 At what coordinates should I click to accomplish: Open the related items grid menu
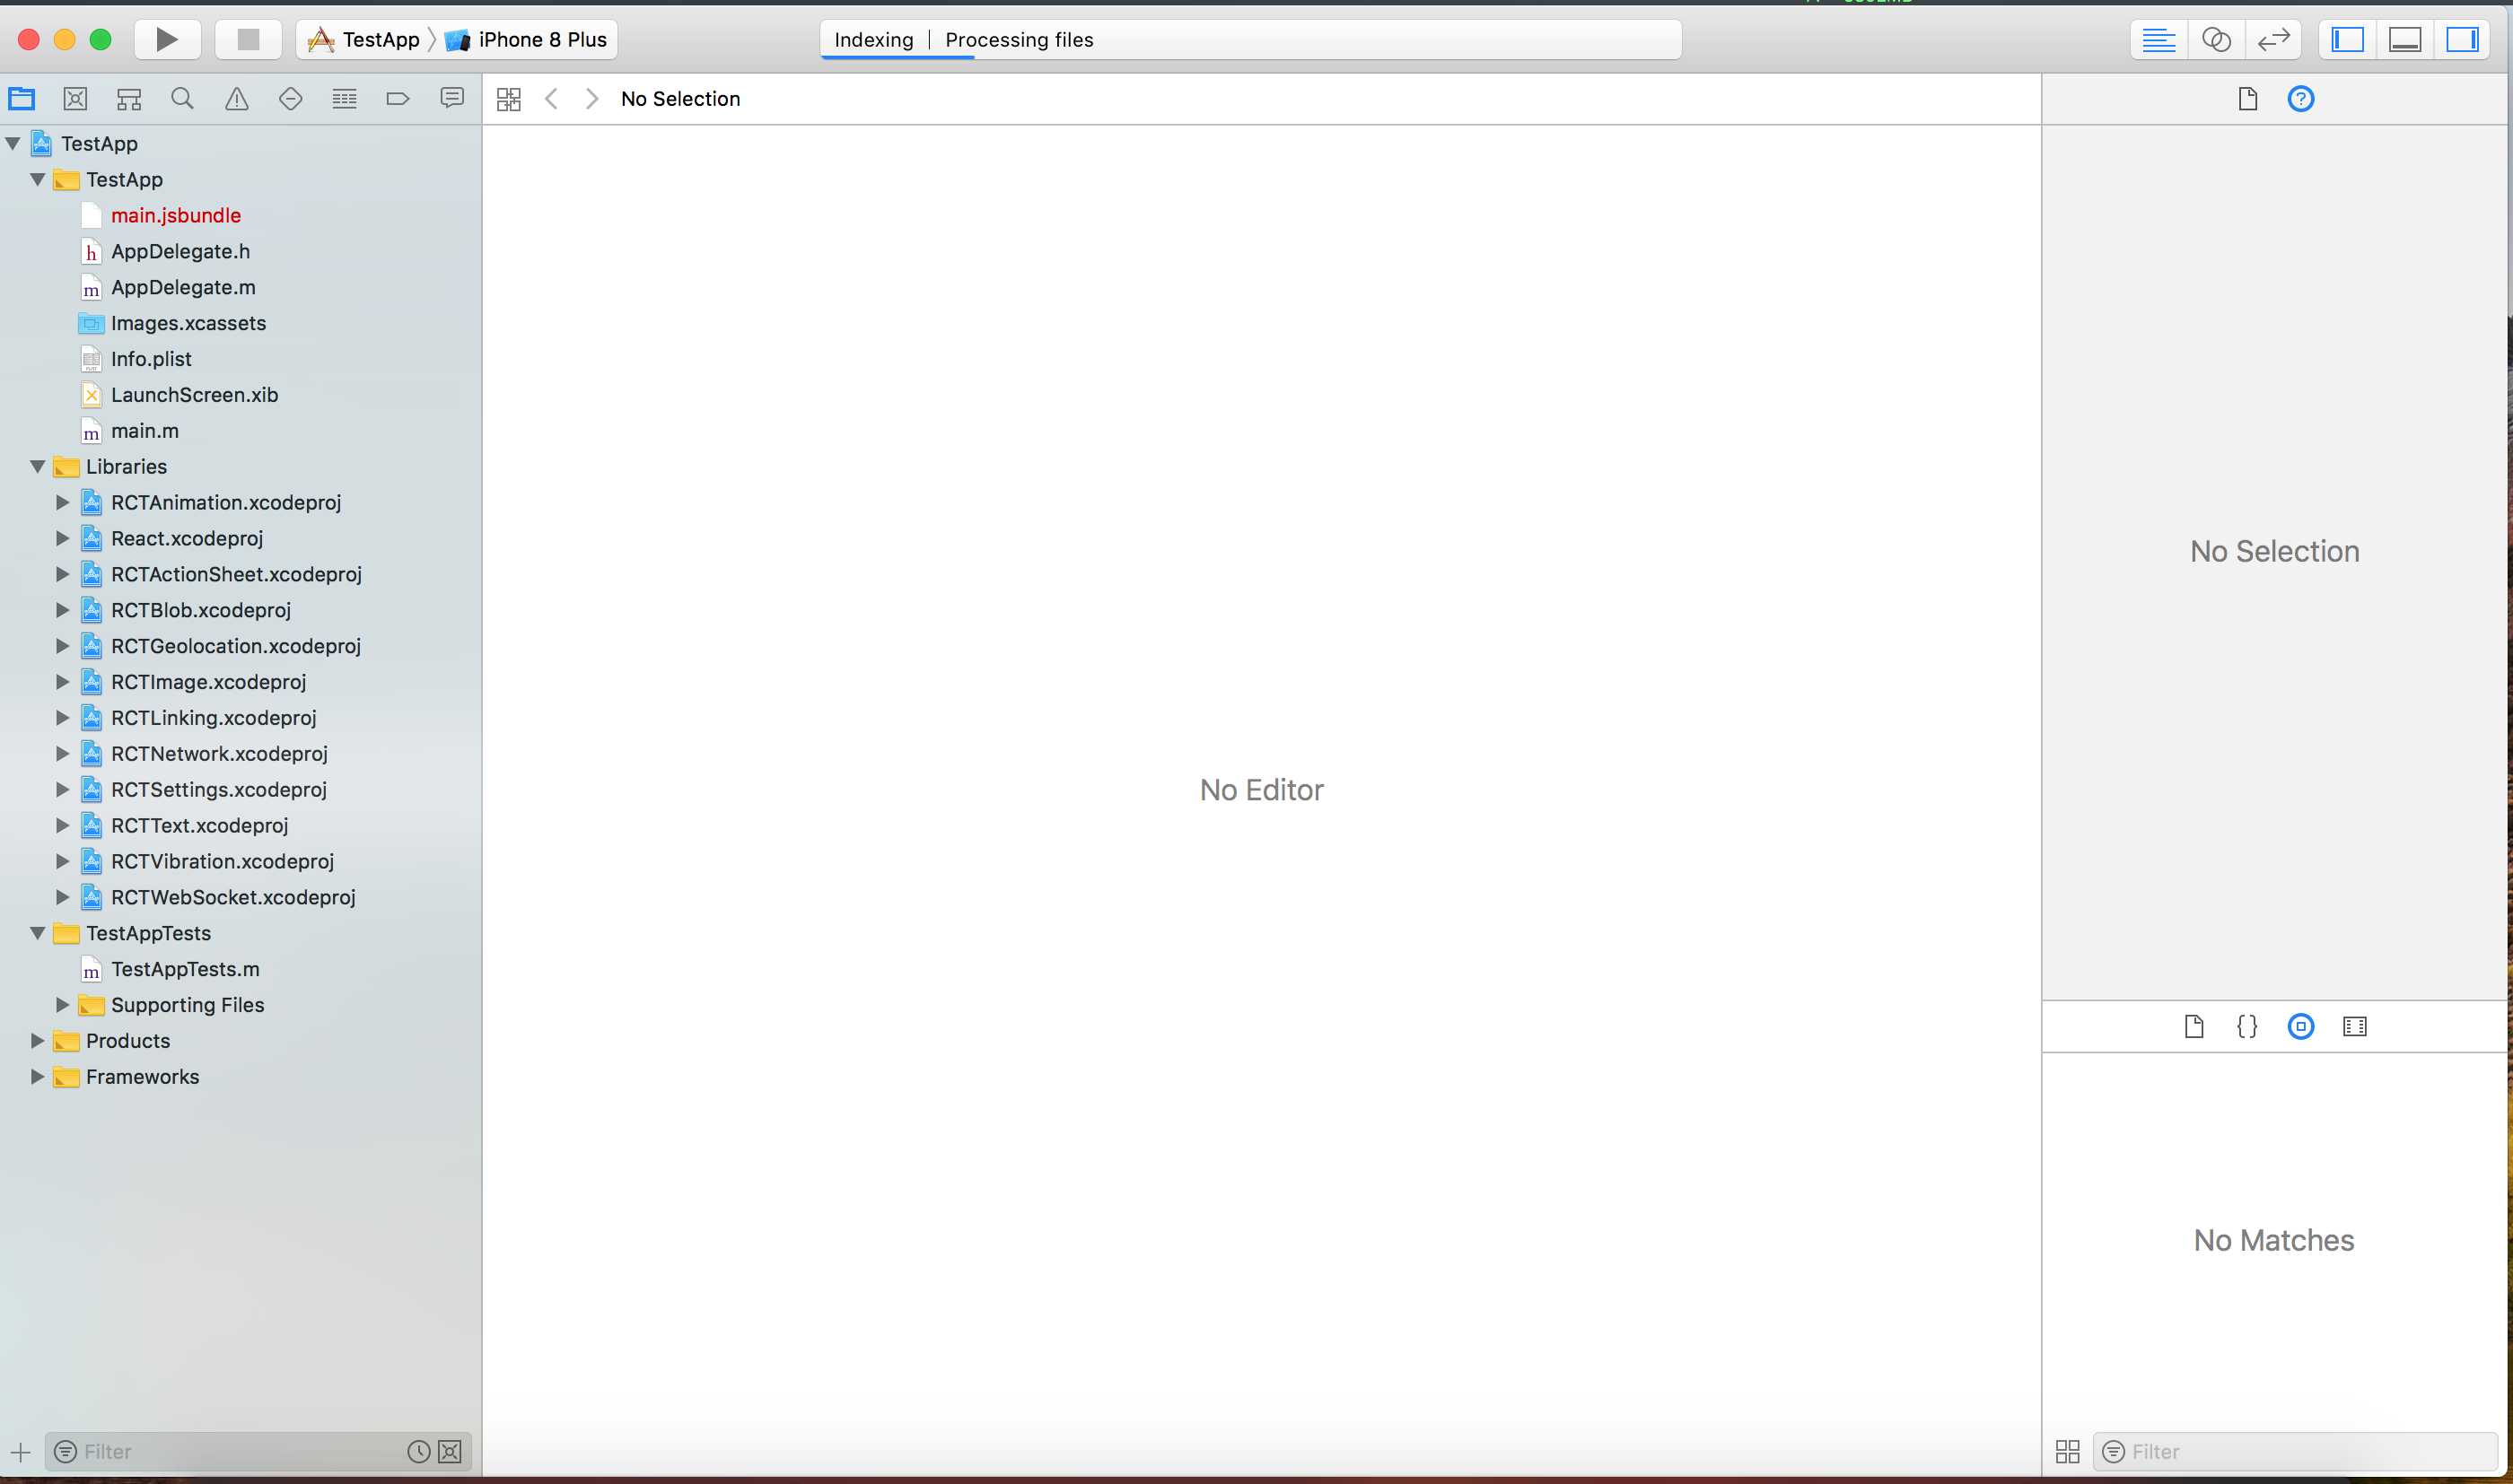pos(509,98)
